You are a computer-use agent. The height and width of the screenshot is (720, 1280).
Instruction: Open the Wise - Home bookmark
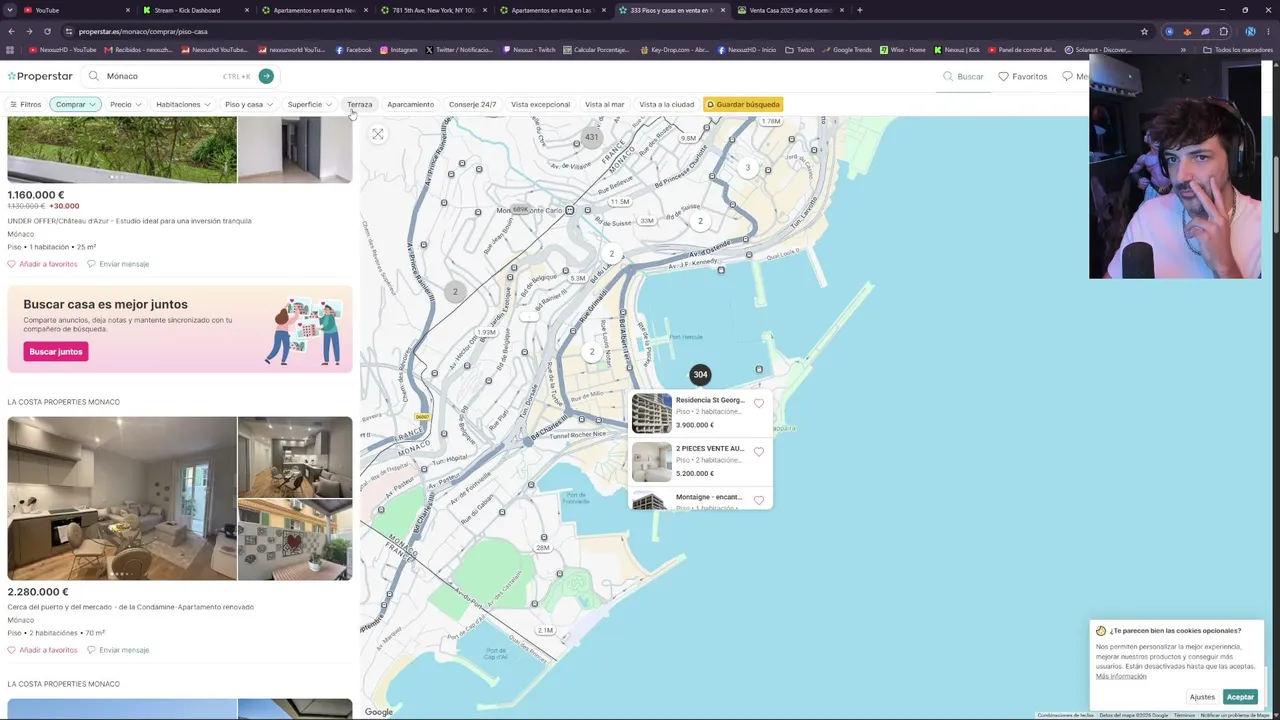point(903,50)
